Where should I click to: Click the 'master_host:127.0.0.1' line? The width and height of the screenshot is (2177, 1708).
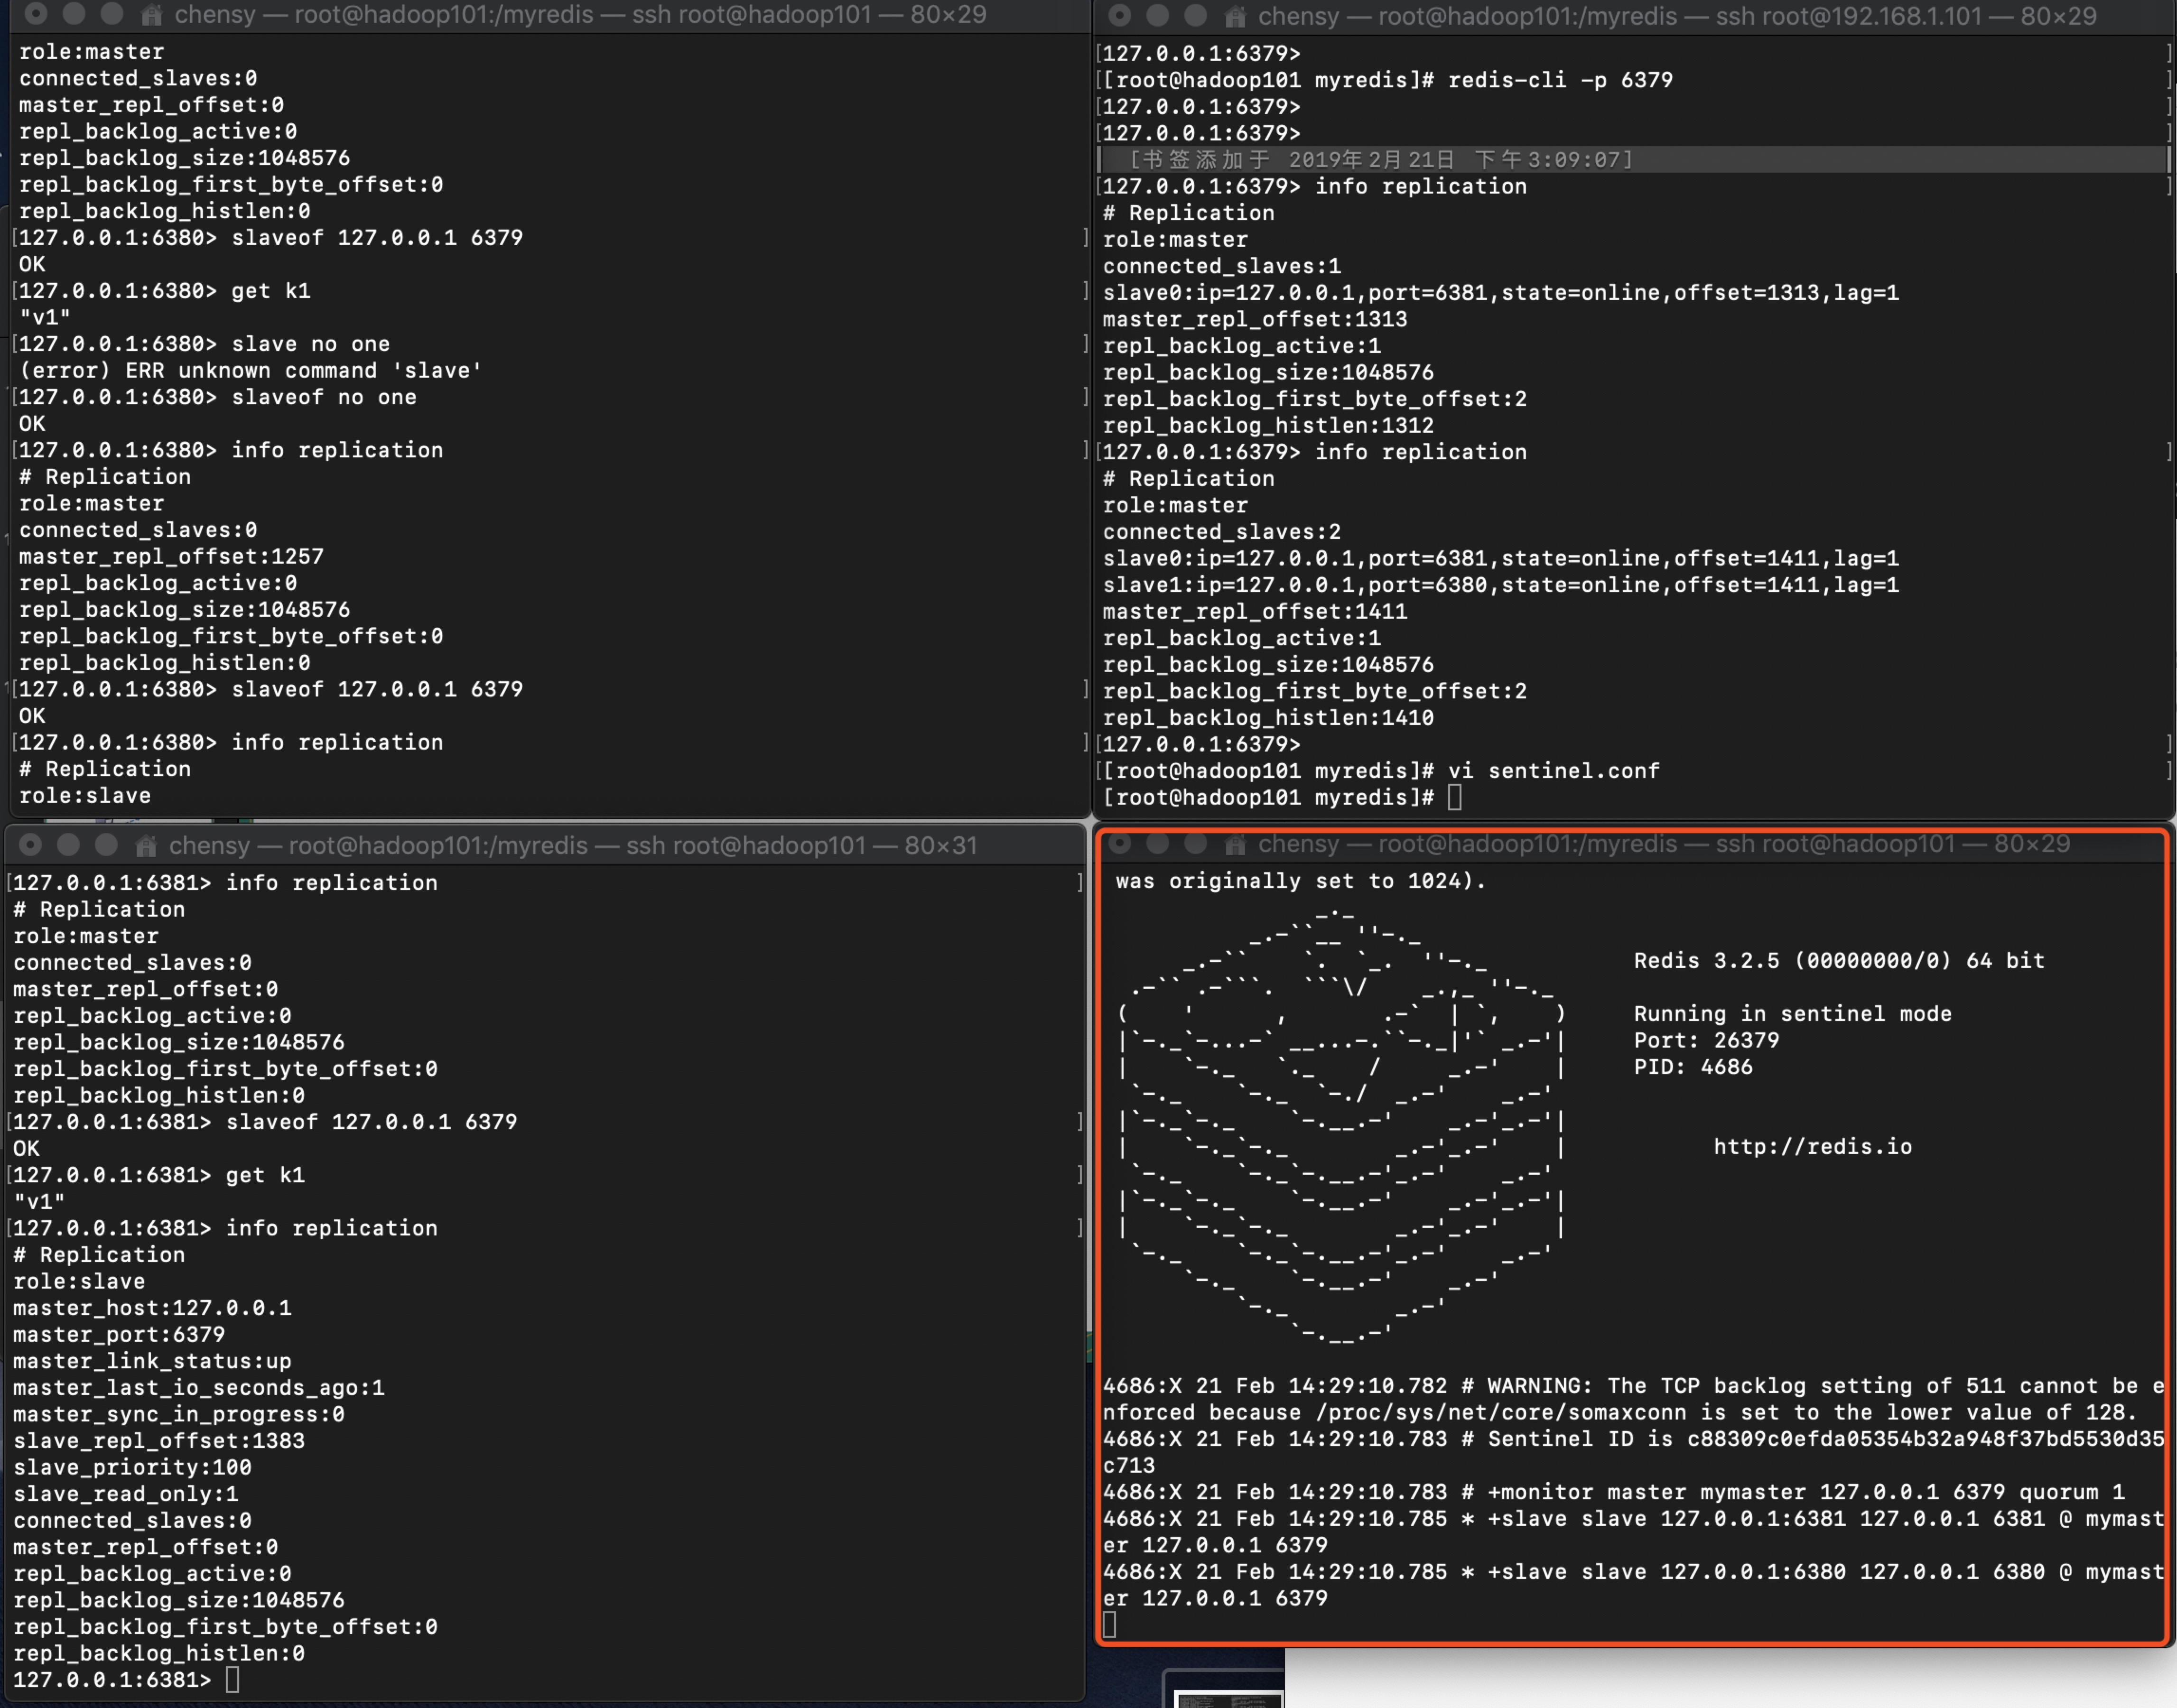pos(151,1308)
